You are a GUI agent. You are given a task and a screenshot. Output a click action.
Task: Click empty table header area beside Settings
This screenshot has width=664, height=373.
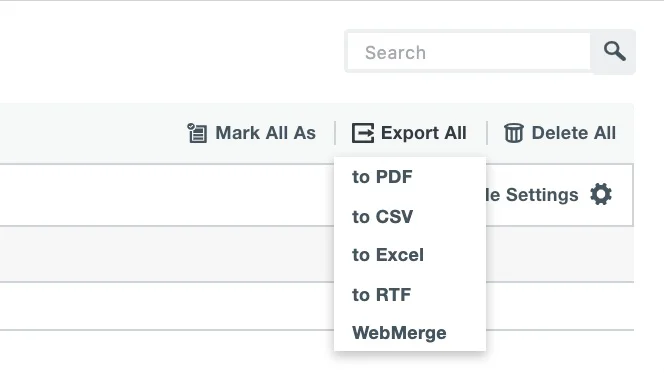point(167,195)
